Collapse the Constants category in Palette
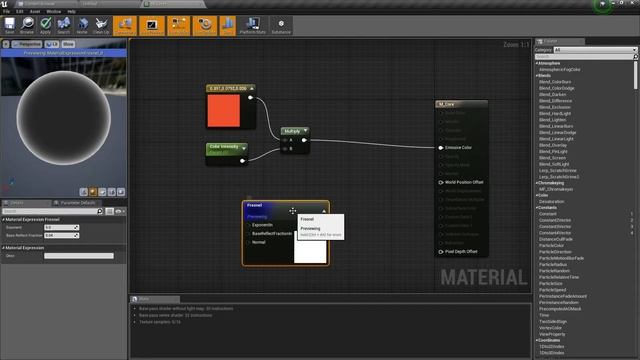 (537, 208)
